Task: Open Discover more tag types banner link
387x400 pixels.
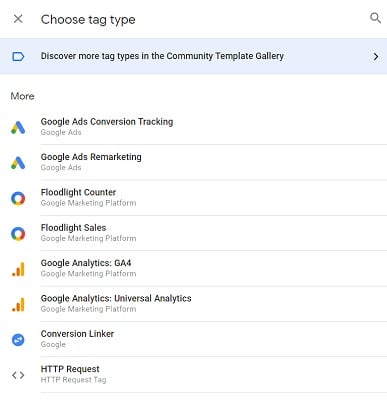Action: [193, 56]
